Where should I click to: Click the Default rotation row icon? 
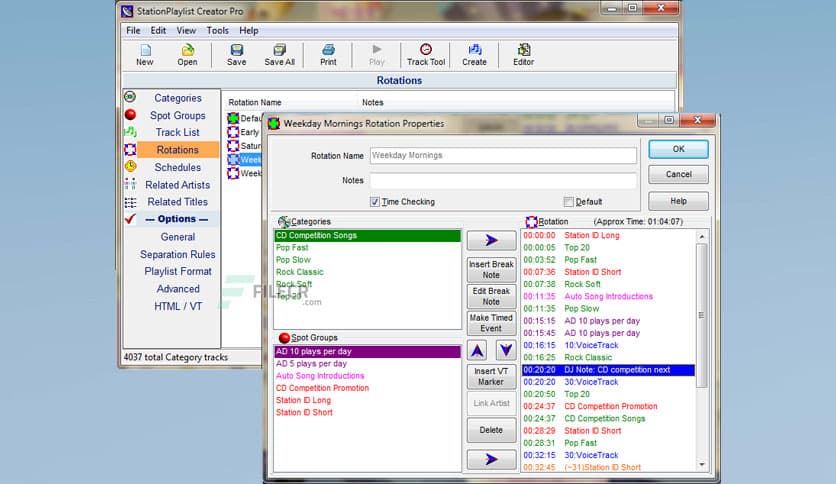tap(233, 118)
